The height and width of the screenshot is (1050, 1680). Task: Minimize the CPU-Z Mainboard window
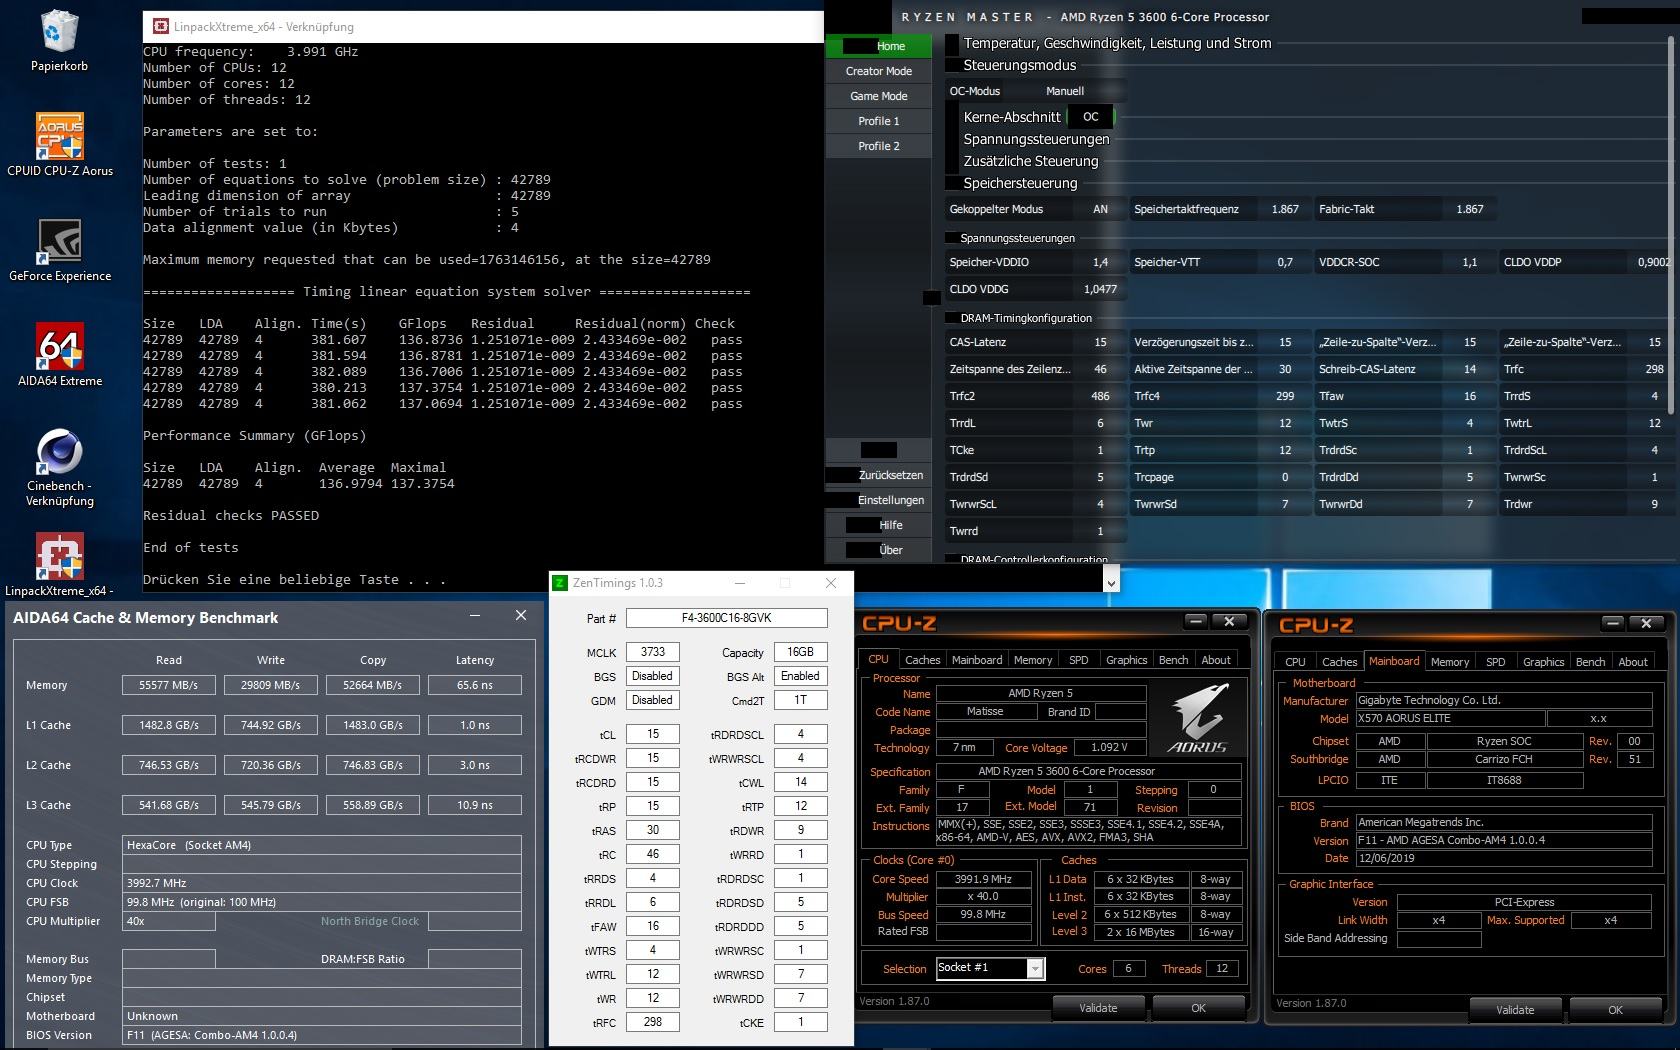tap(1612, 623)
